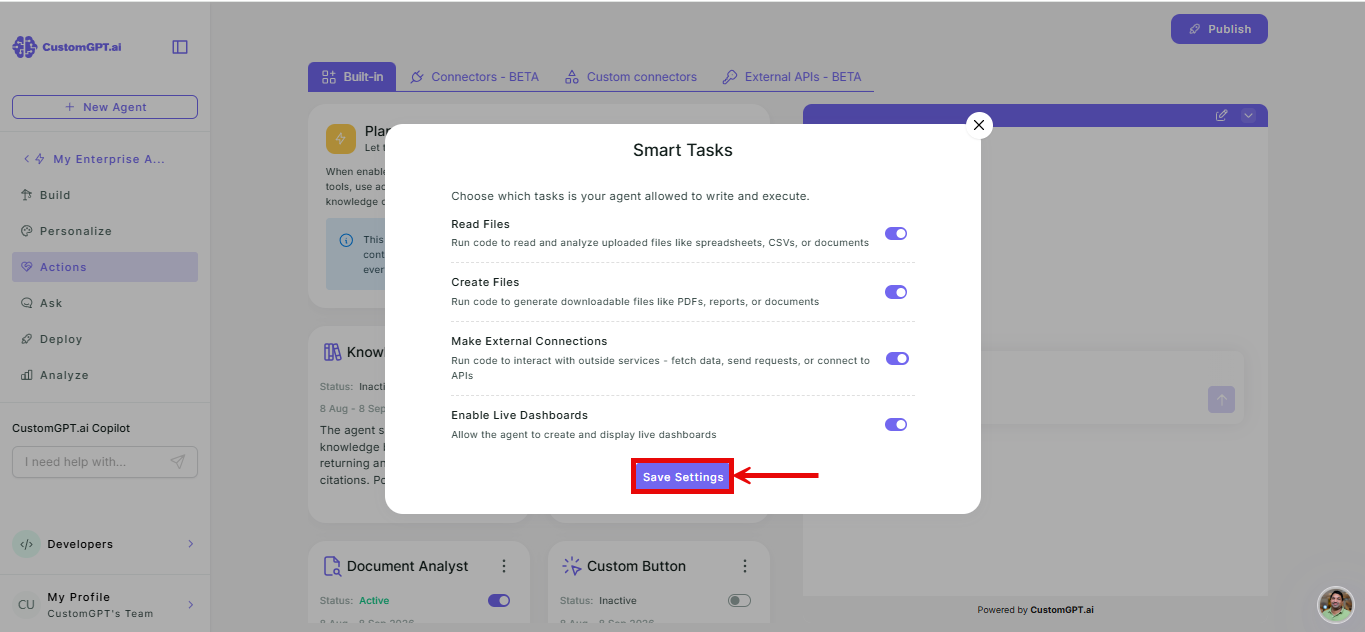Toggle the Read Files switch
Image resolution: width=1365 pixels, height=632 pixels.
coord(896,233)
